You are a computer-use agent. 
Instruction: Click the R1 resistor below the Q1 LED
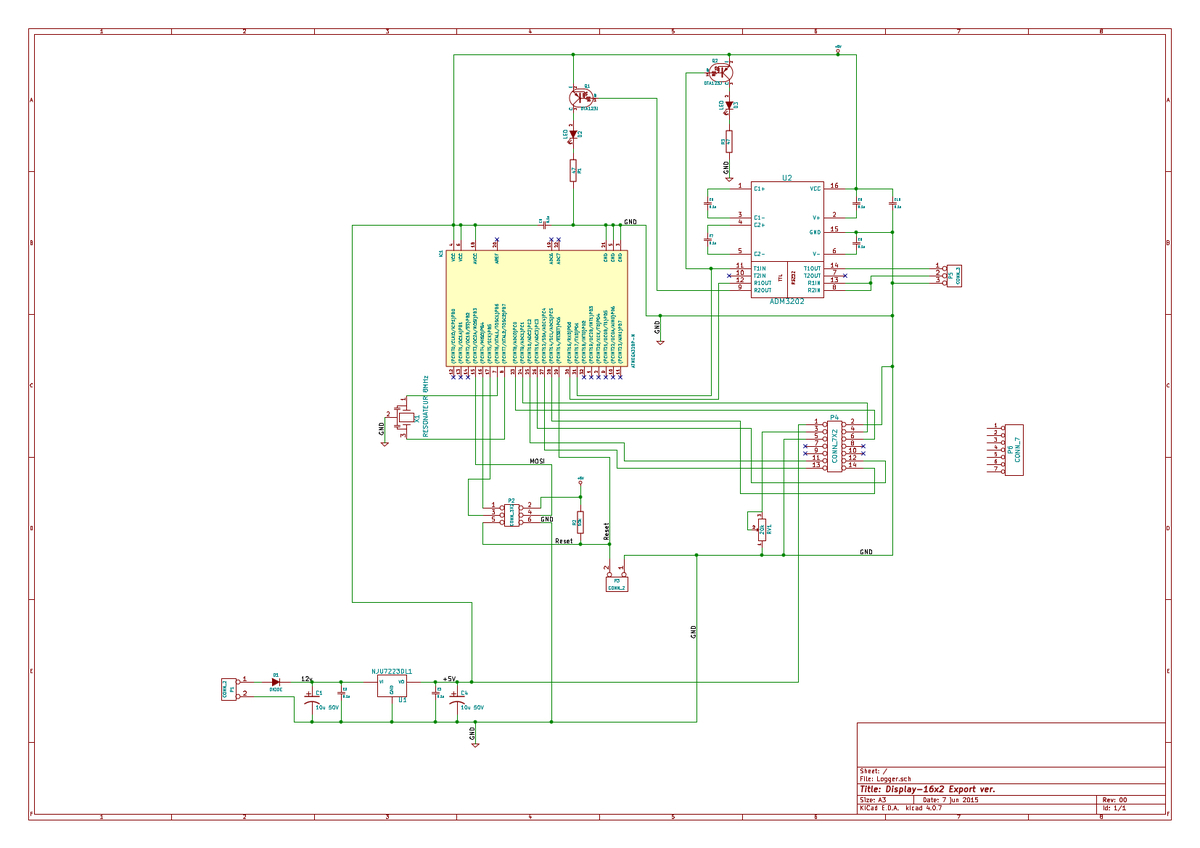pos(573,171)
